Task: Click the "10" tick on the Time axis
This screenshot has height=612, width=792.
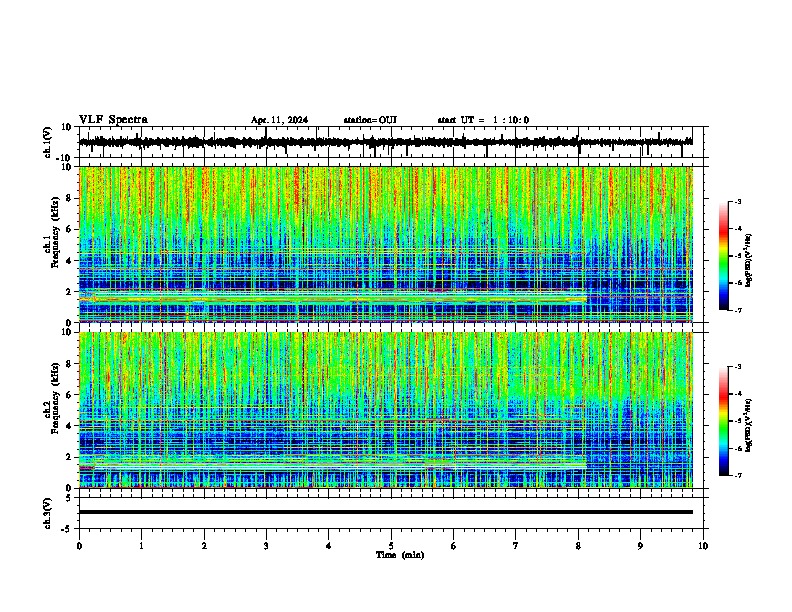Action: click(x=703, y=546)
